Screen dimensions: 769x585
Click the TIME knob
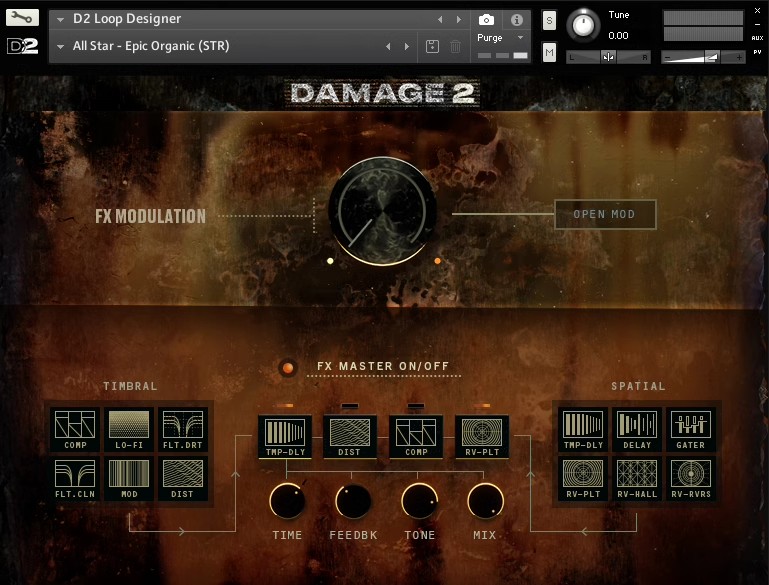287,501
